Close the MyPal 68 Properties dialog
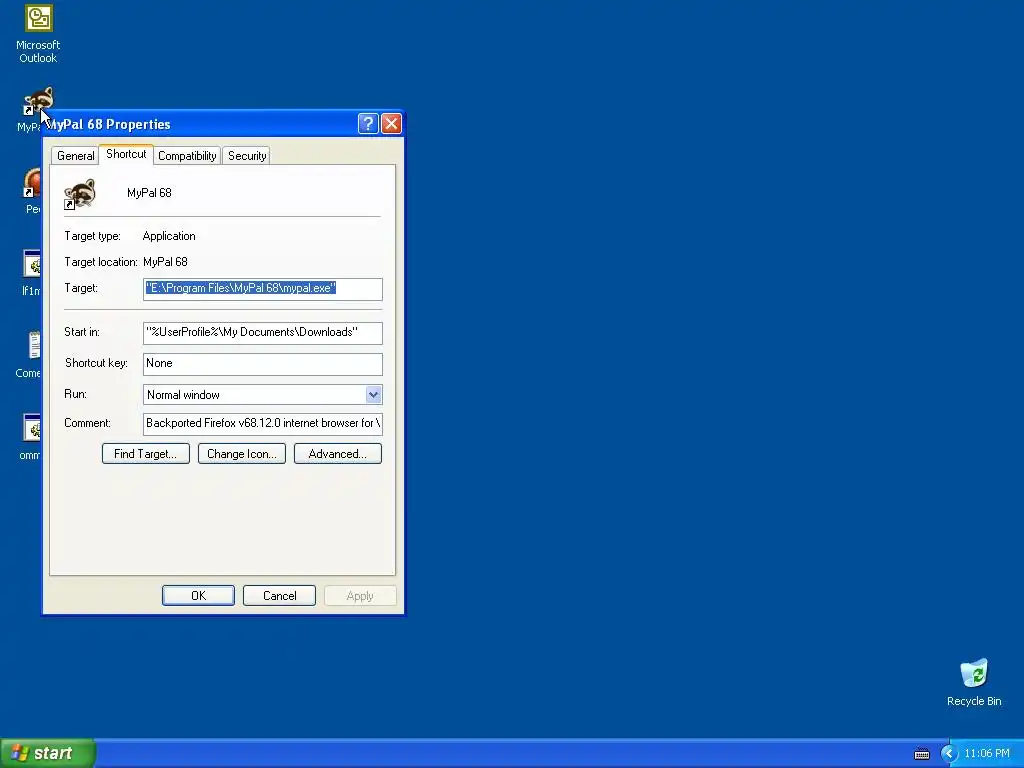1024x768 pixels. 391,123
